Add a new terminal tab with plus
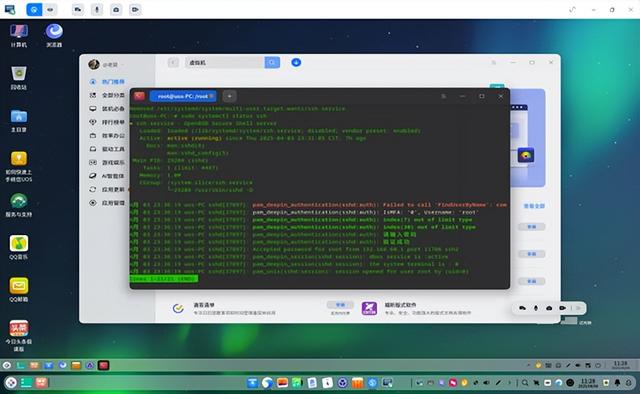Image resolution: width=640 pixels, height=394 pixels. (x=229, y=96)
